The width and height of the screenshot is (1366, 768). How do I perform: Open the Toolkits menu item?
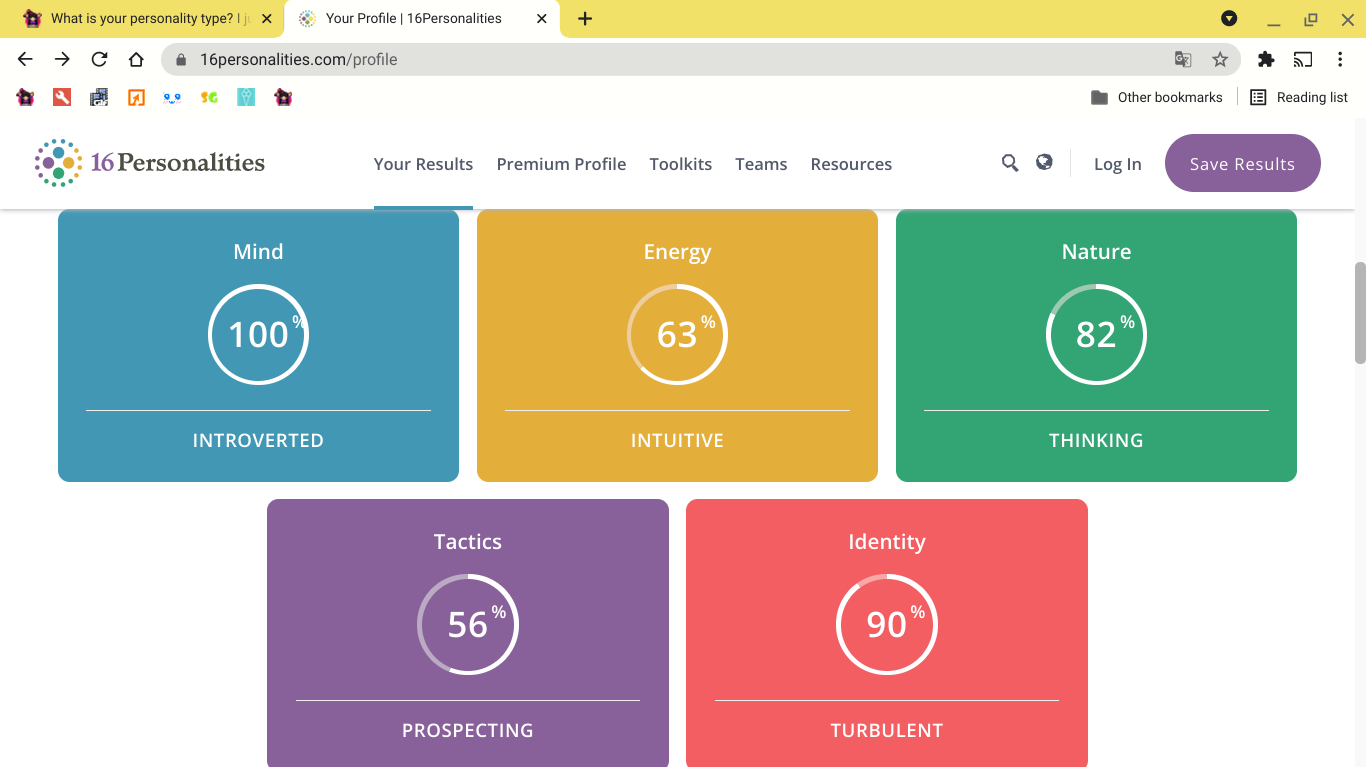click(681, 164)
